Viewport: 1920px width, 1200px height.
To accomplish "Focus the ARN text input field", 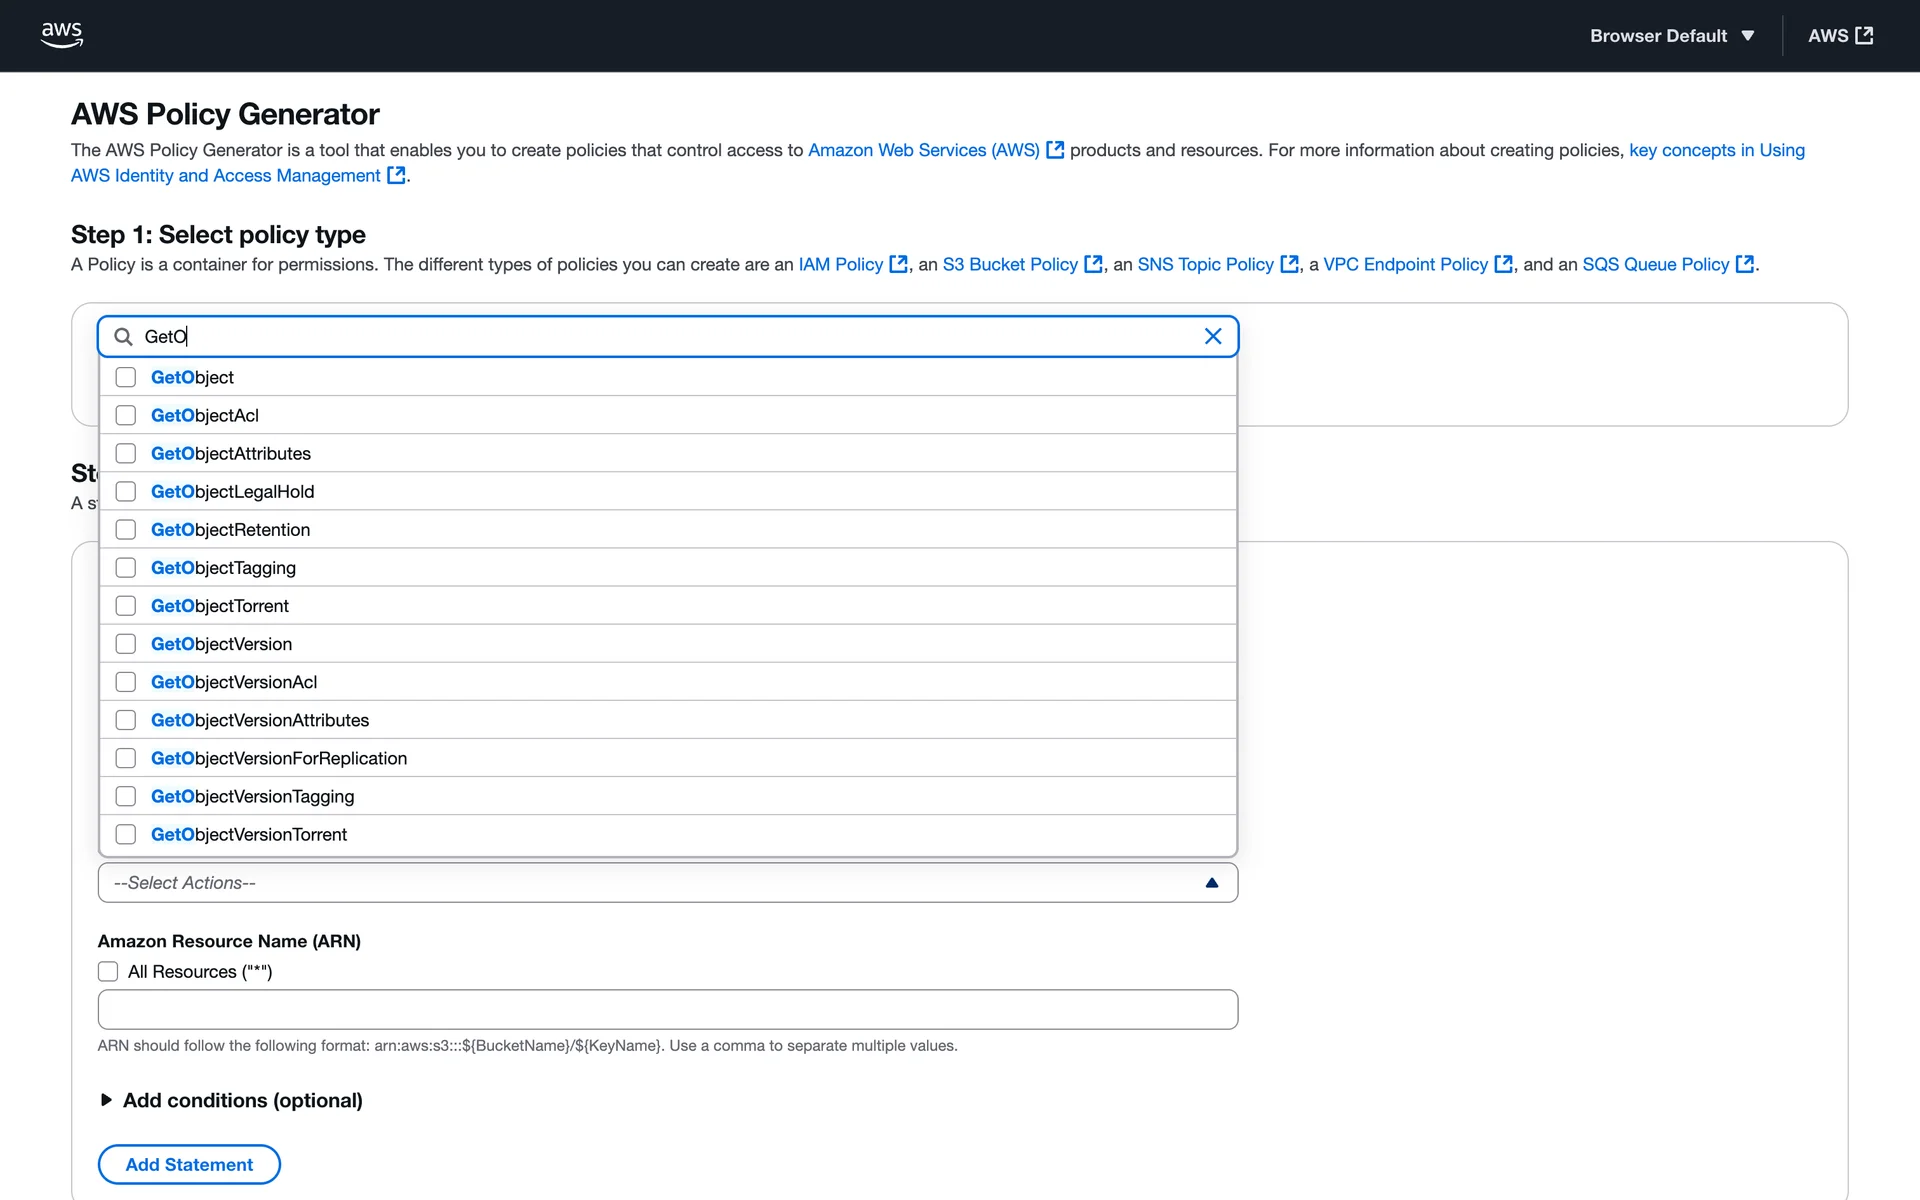I will point(667,1010).
